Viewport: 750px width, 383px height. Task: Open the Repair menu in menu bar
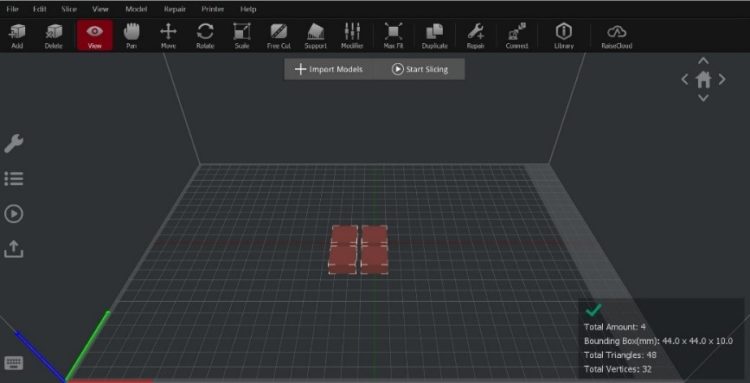pyautogui.click(x=175, y=9)
